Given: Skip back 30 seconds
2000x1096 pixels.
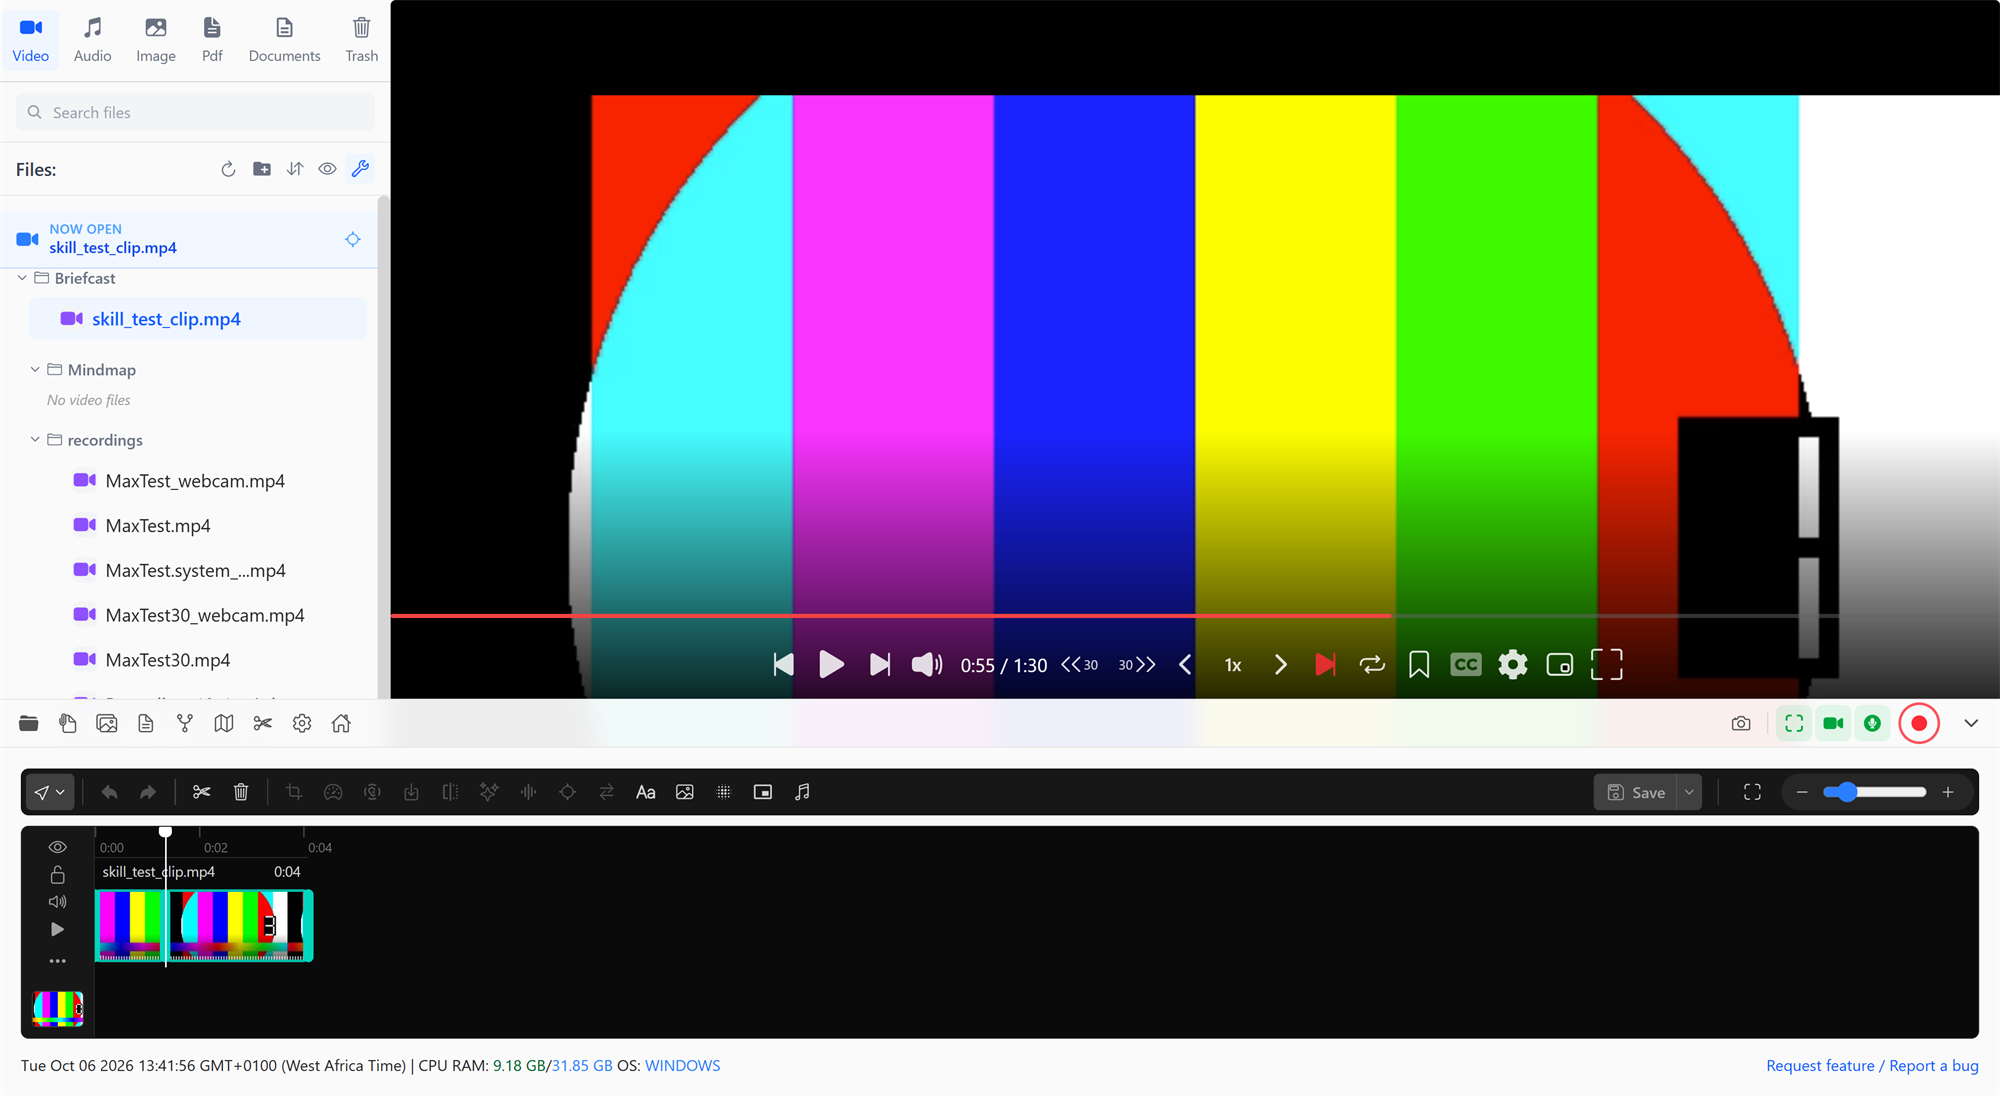Looking at the screenshot, I should pos(1080,664).
